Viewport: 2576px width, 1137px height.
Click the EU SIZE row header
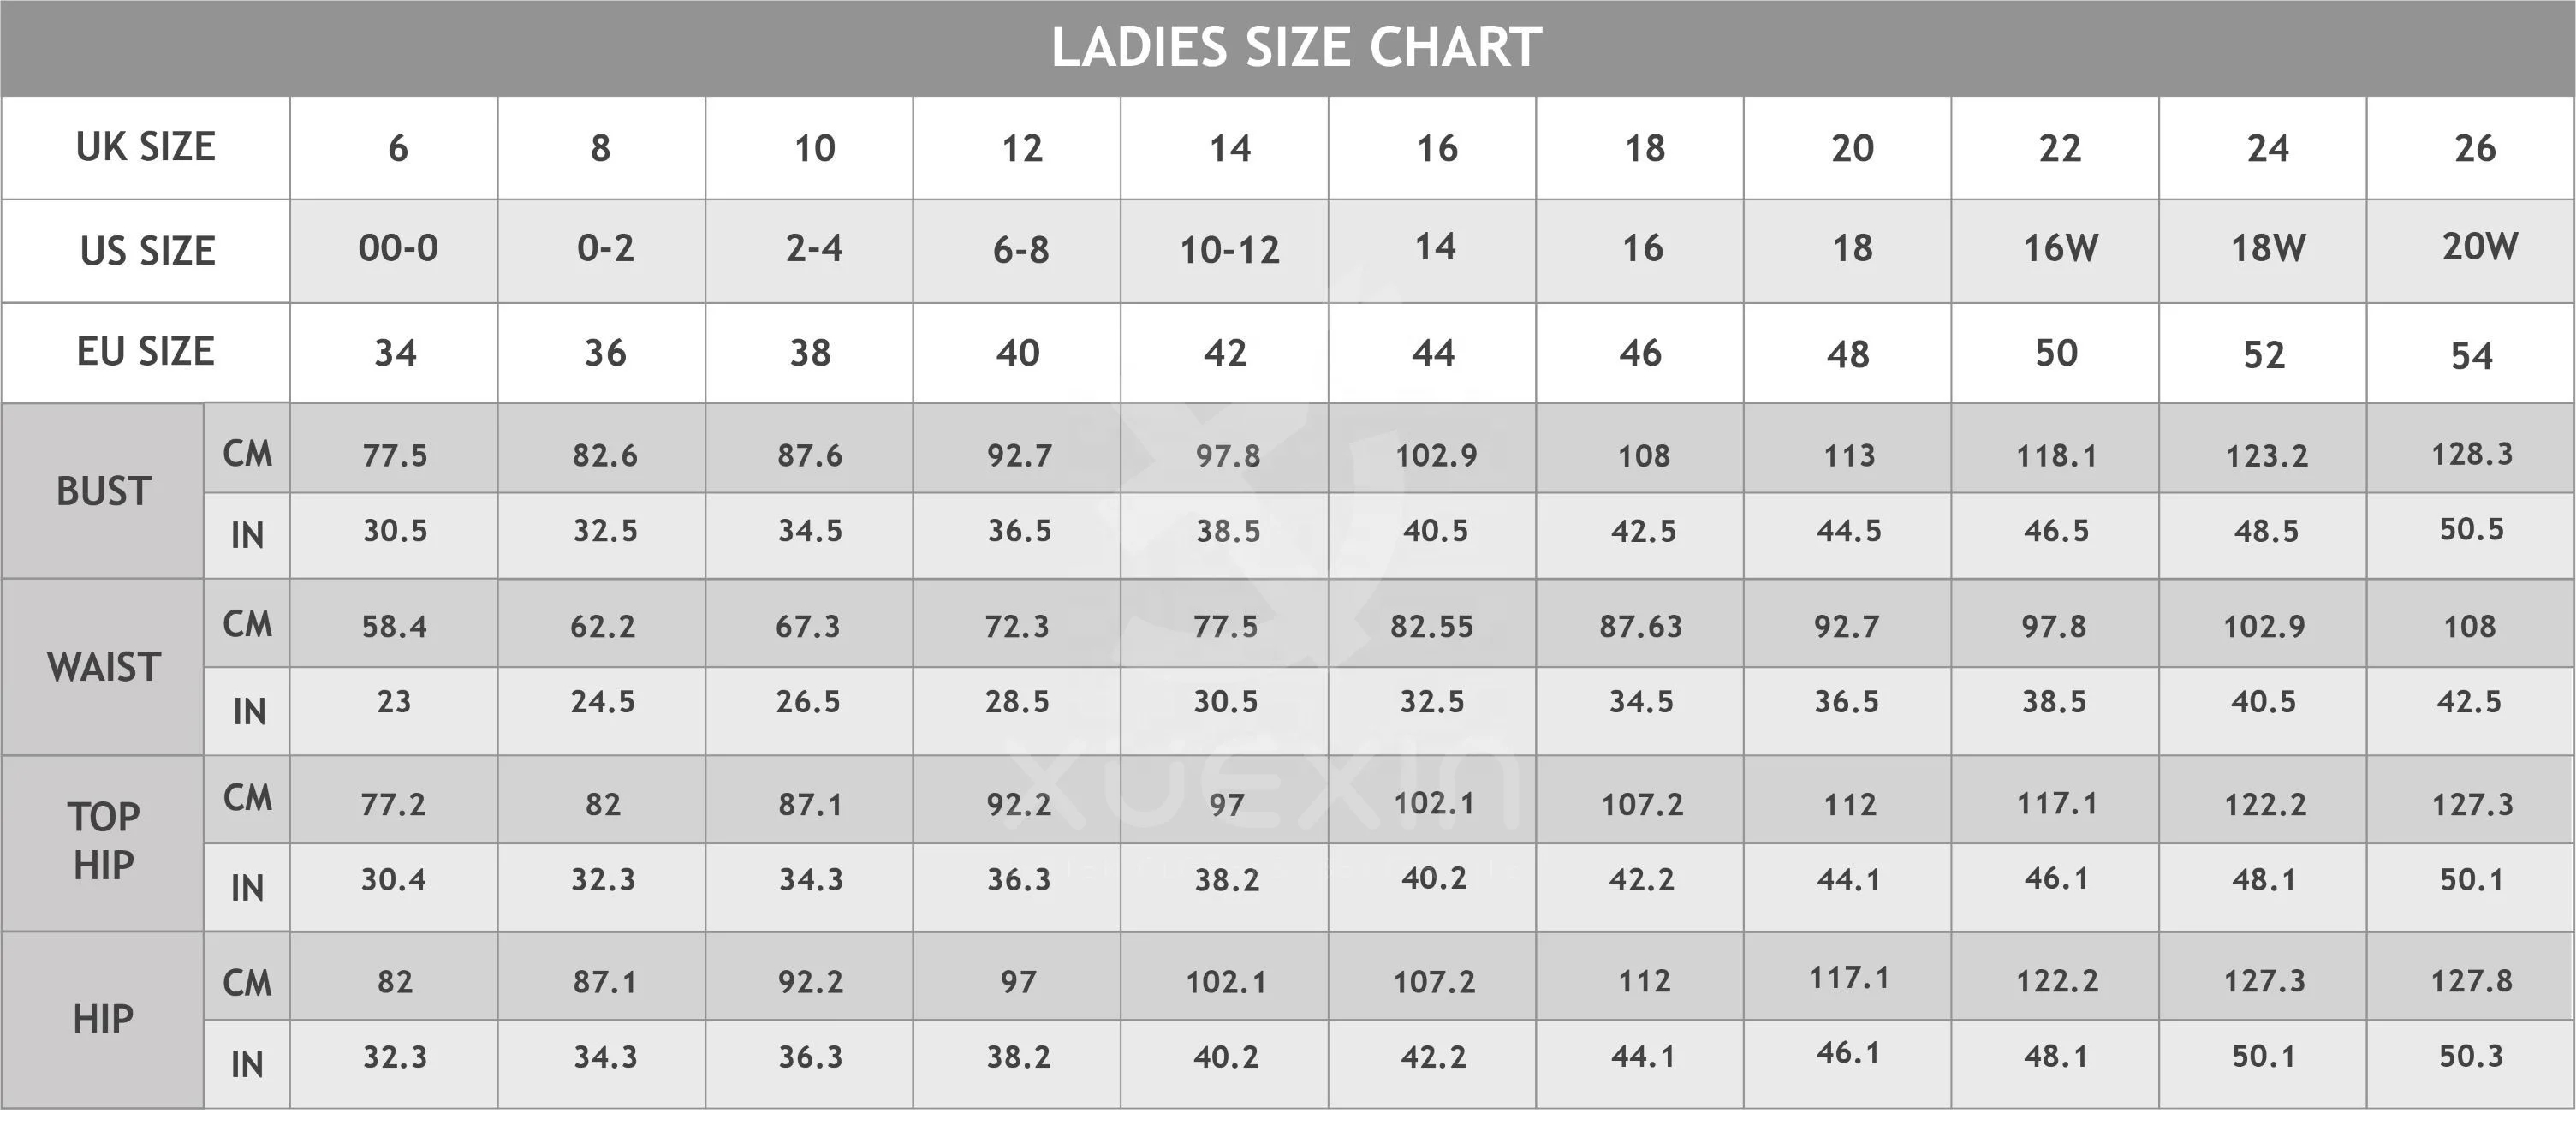146,353
